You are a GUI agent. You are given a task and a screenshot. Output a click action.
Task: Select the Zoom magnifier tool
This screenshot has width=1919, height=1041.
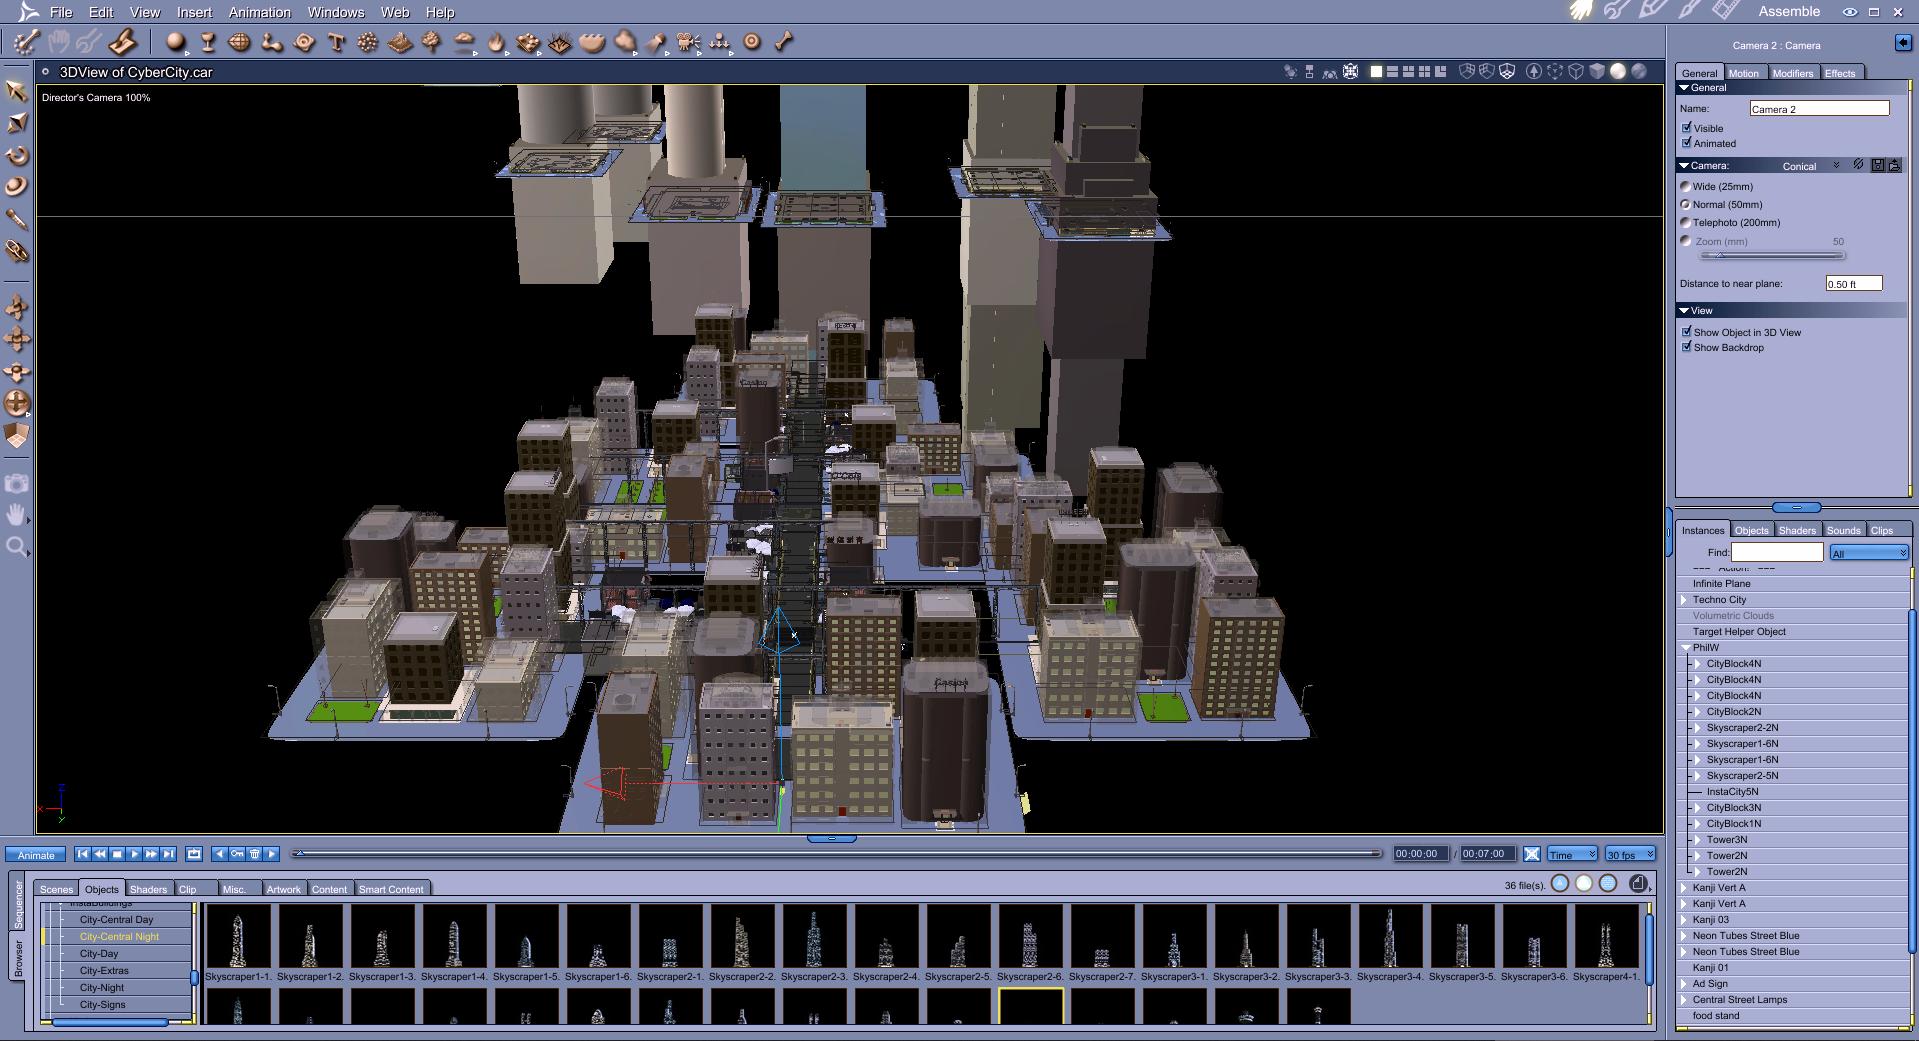[x=17, y=547]
